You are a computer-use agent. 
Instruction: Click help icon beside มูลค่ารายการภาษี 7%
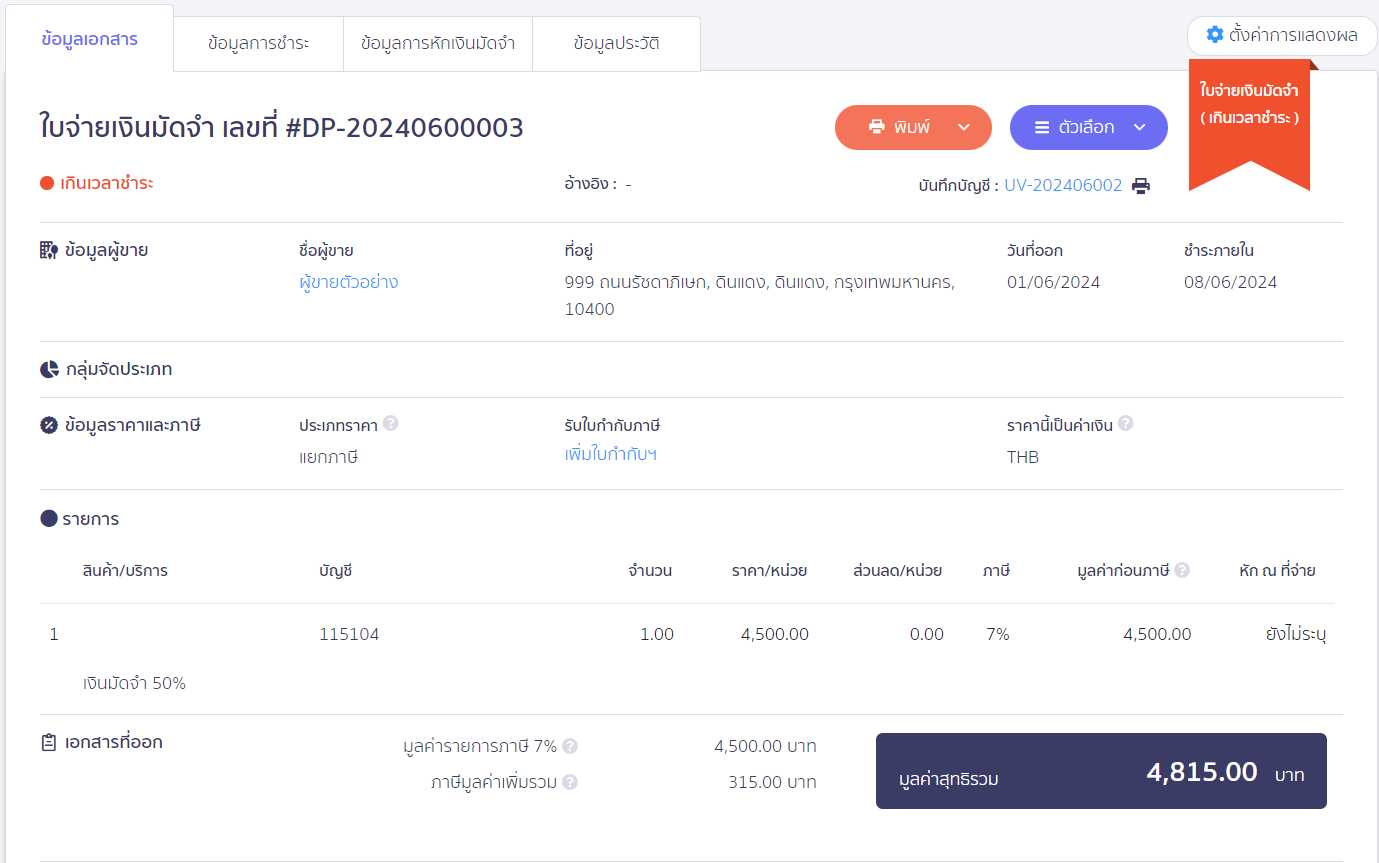click(x=570, y=746)
